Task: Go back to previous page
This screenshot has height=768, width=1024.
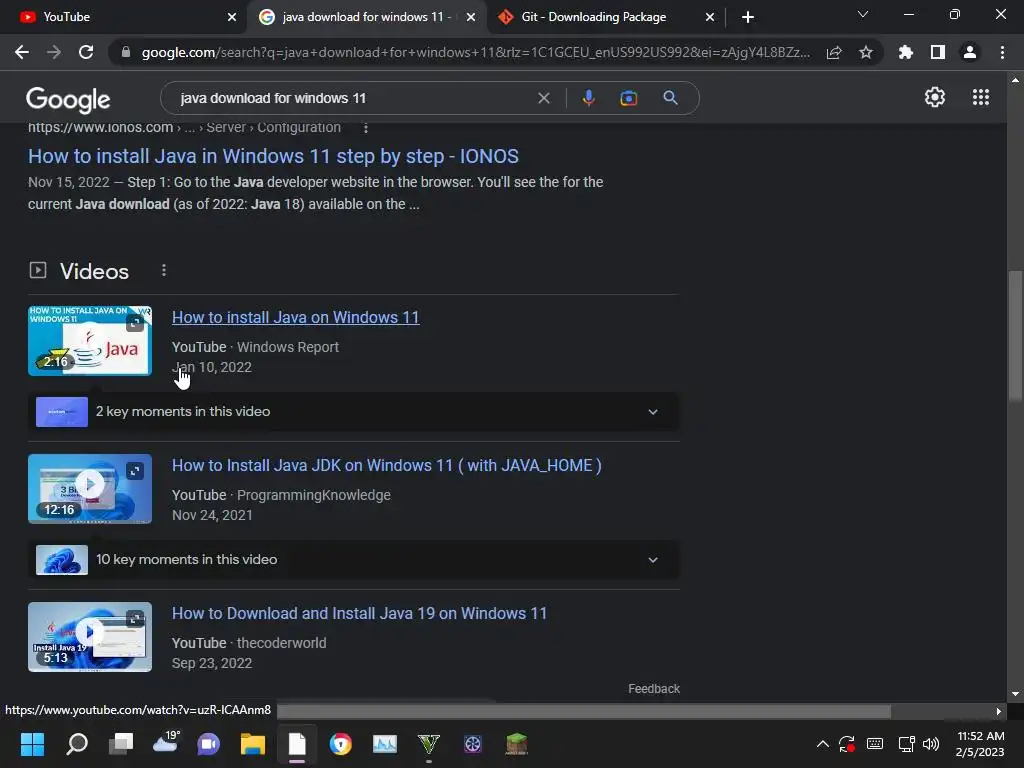Action: pyautogui.click(x=22, y=52)
